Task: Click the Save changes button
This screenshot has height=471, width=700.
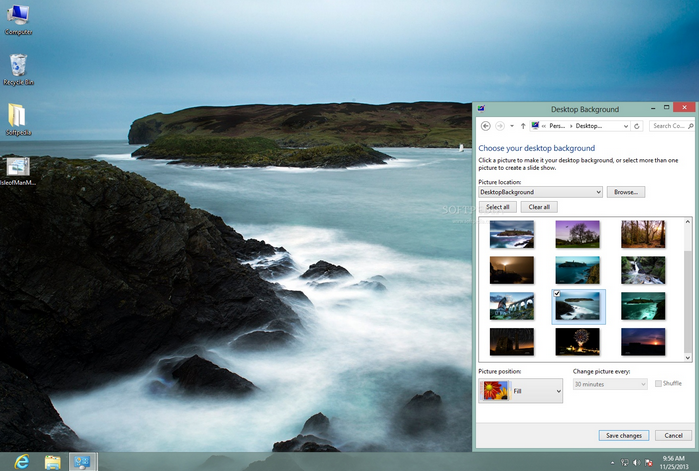Action: click(624, 435)
